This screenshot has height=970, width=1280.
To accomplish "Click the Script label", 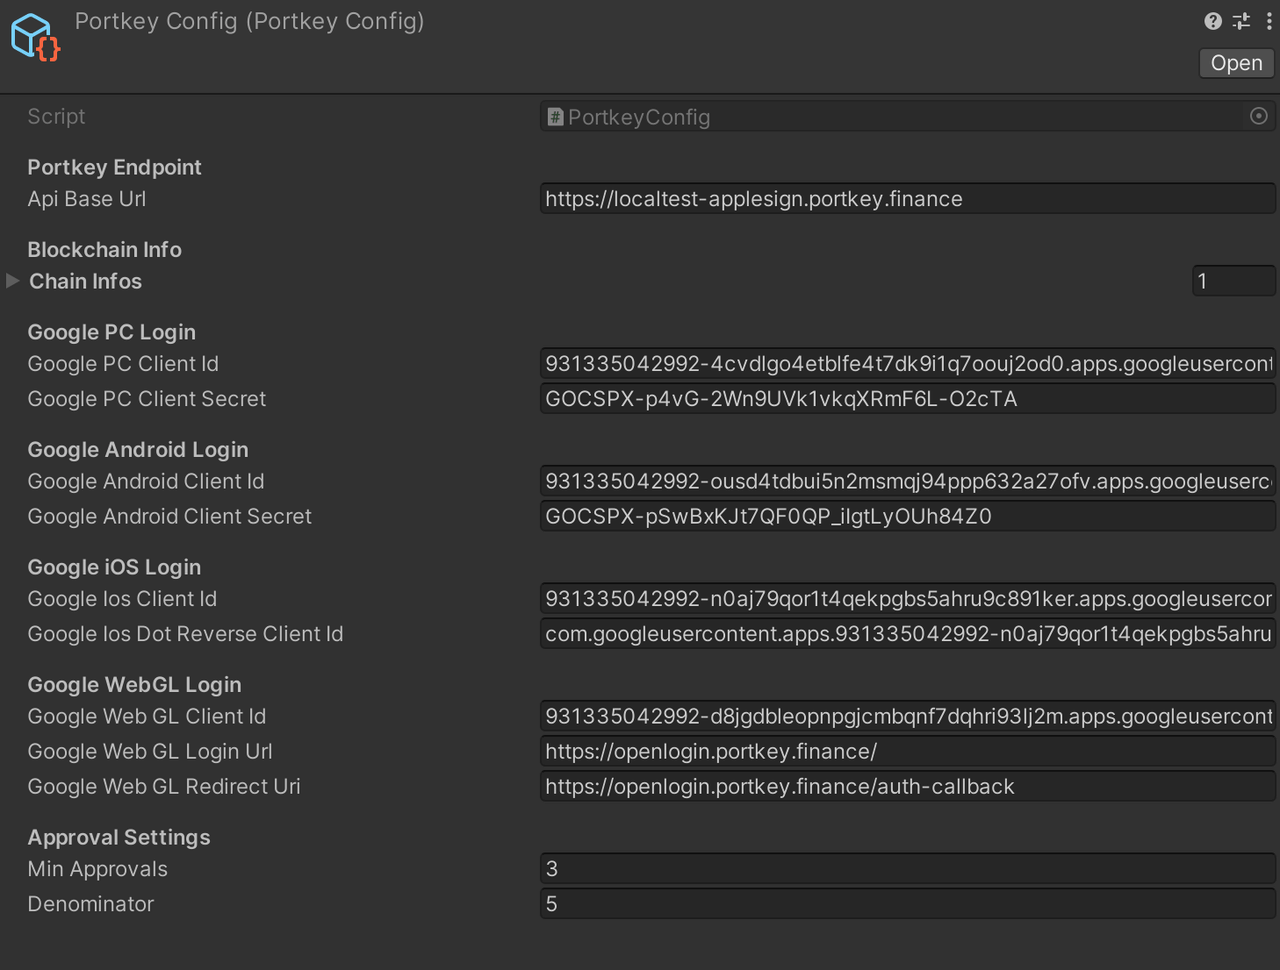I will pyautogui.click(x=56, y=116).
